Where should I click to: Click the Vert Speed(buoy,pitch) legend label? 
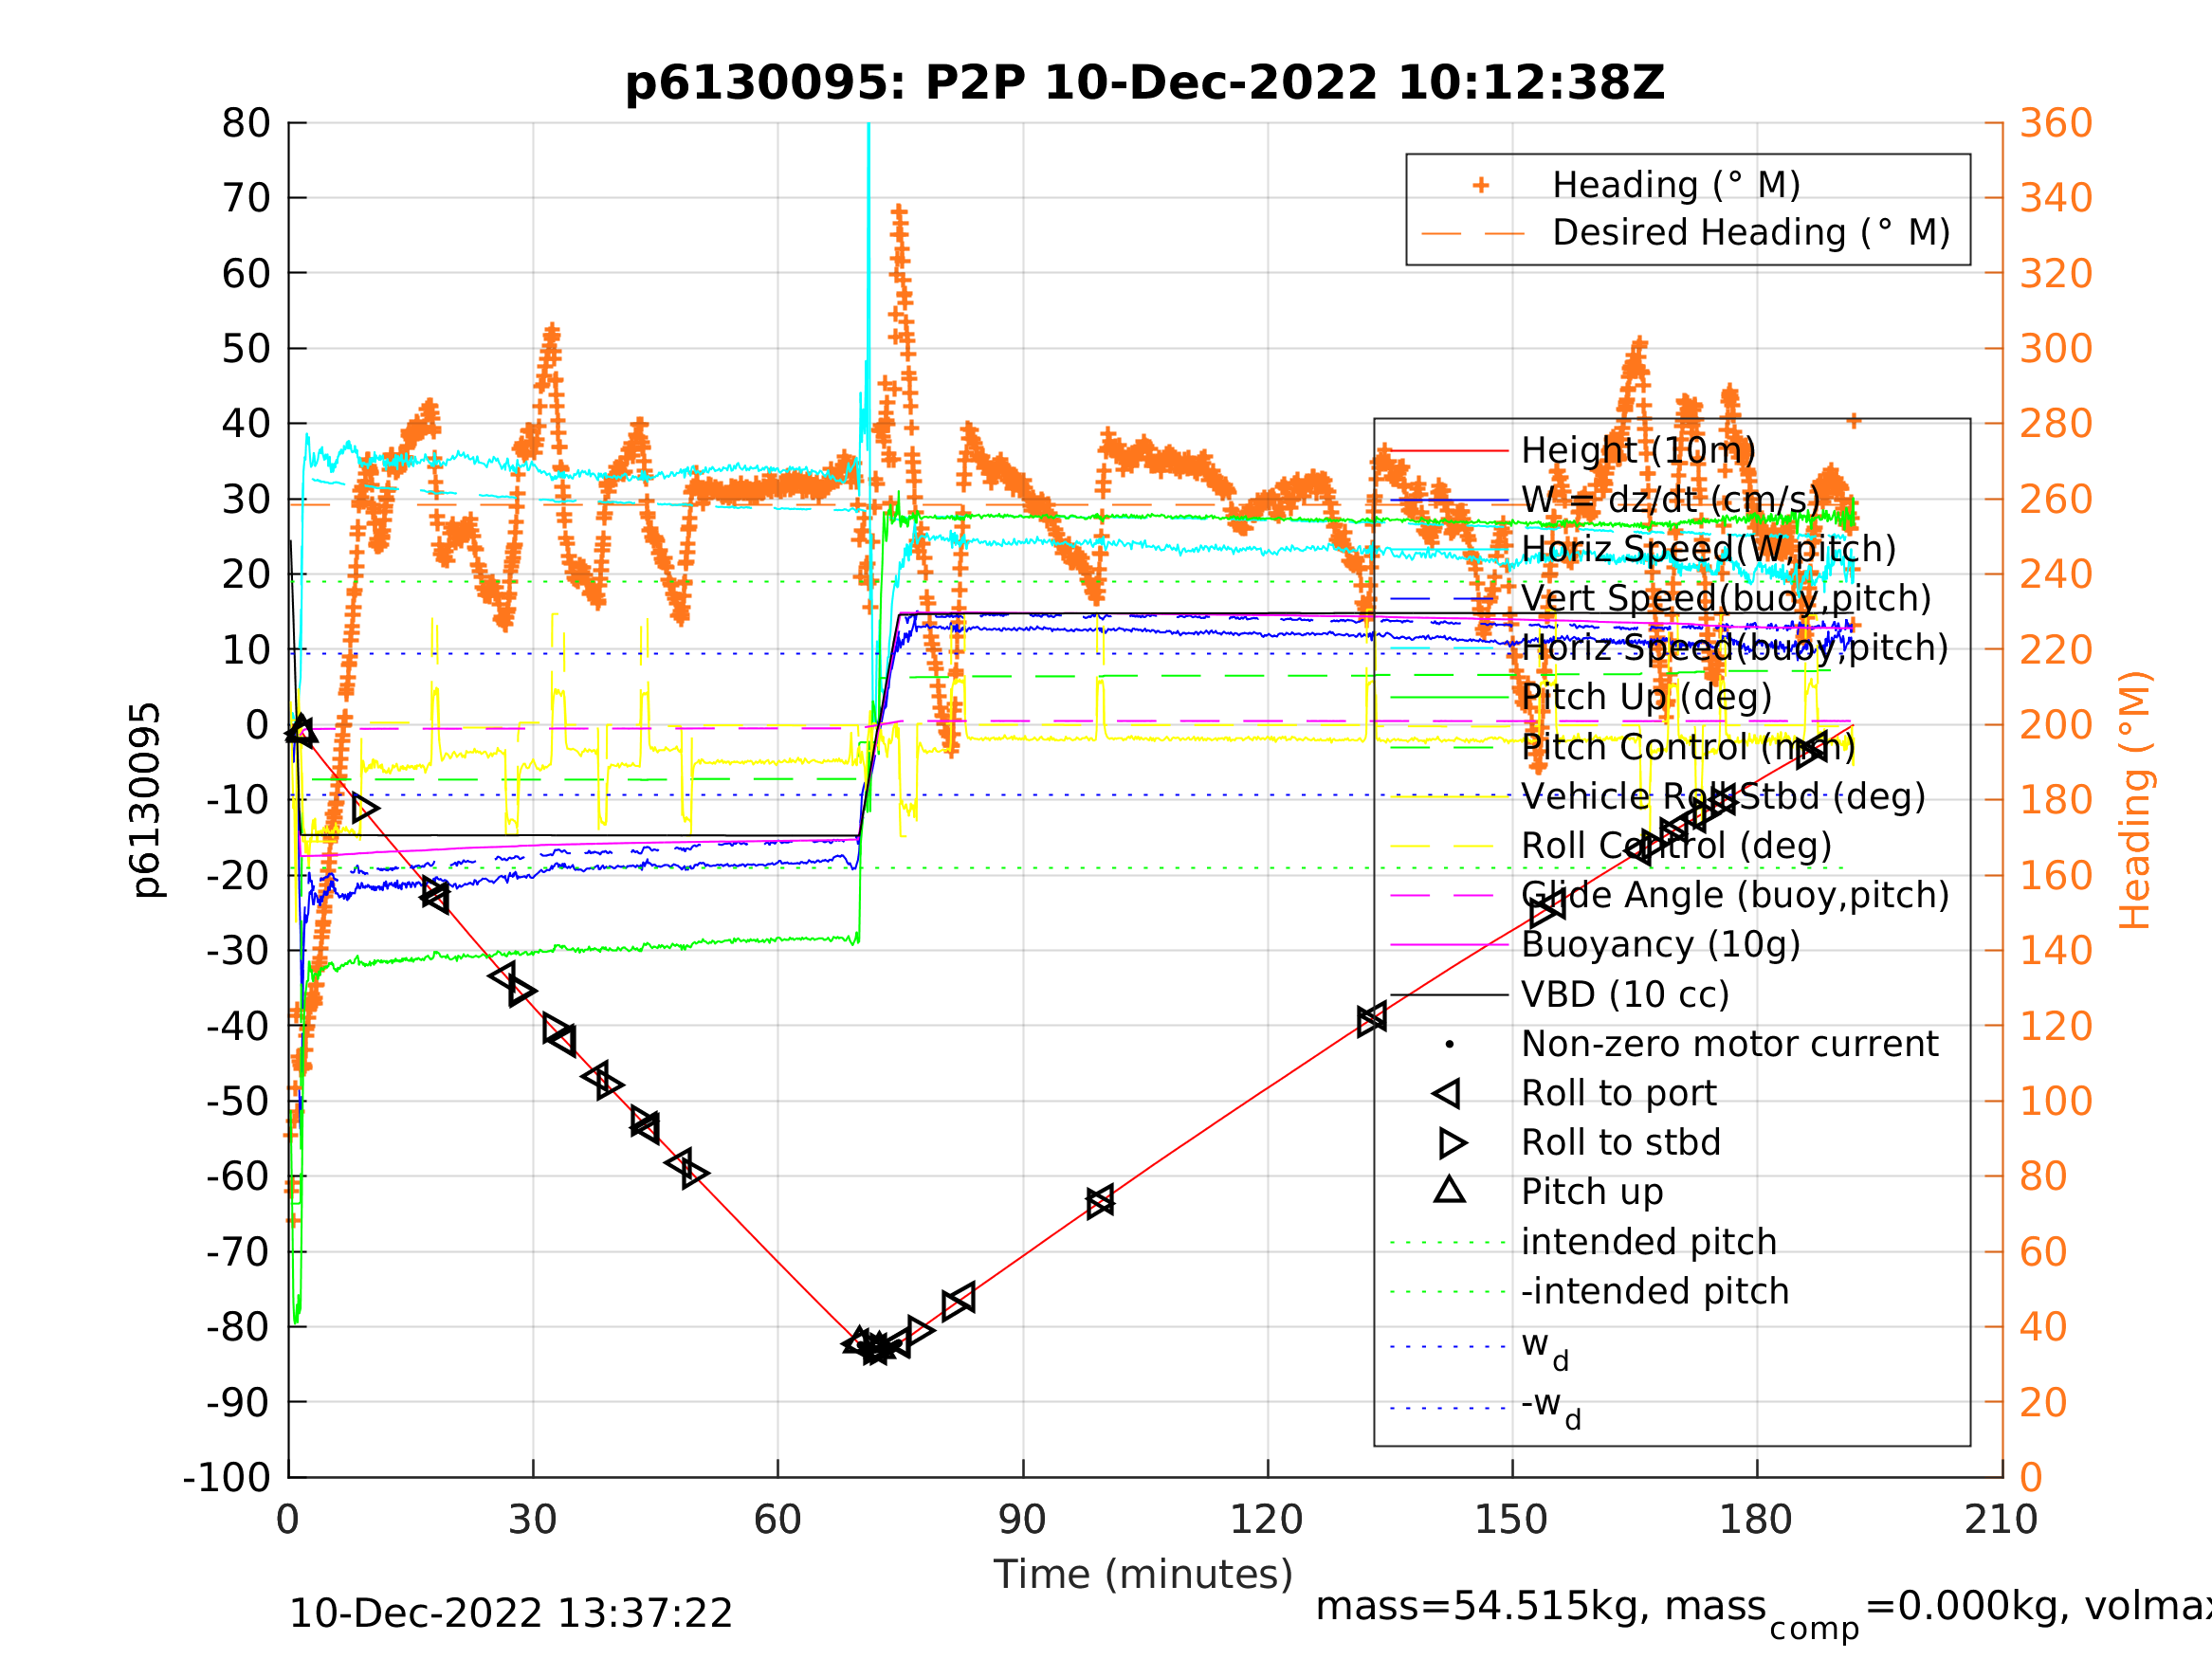(1726, 598)
